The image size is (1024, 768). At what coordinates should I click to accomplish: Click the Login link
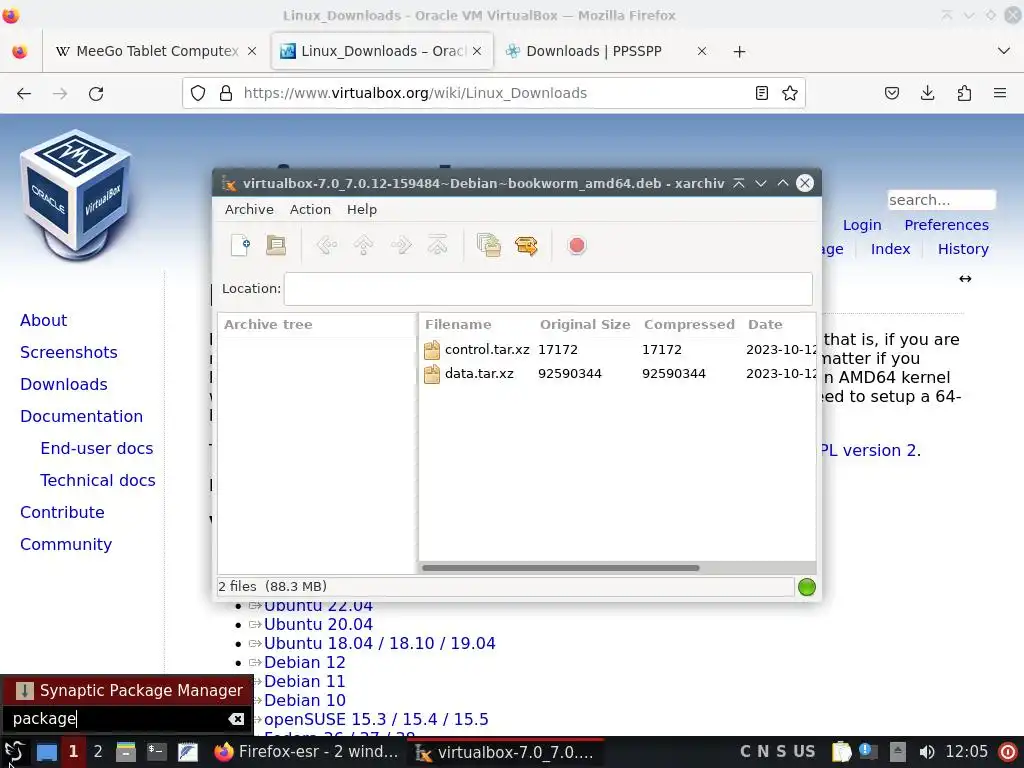click(862, 225)
